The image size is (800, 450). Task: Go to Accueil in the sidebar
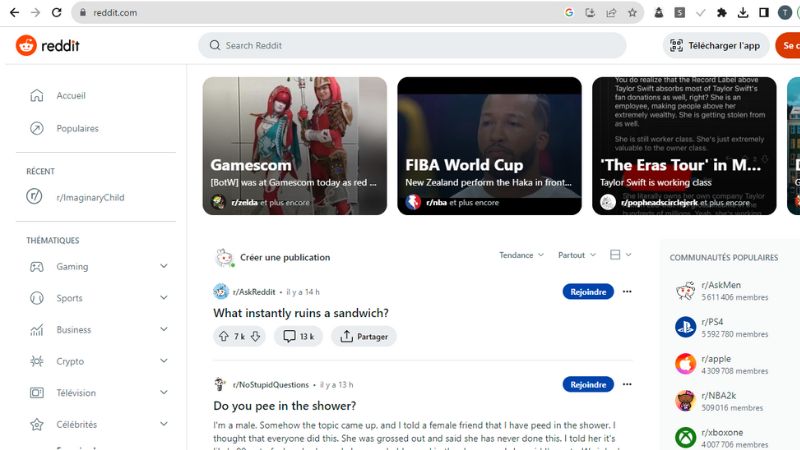point(70,96)
